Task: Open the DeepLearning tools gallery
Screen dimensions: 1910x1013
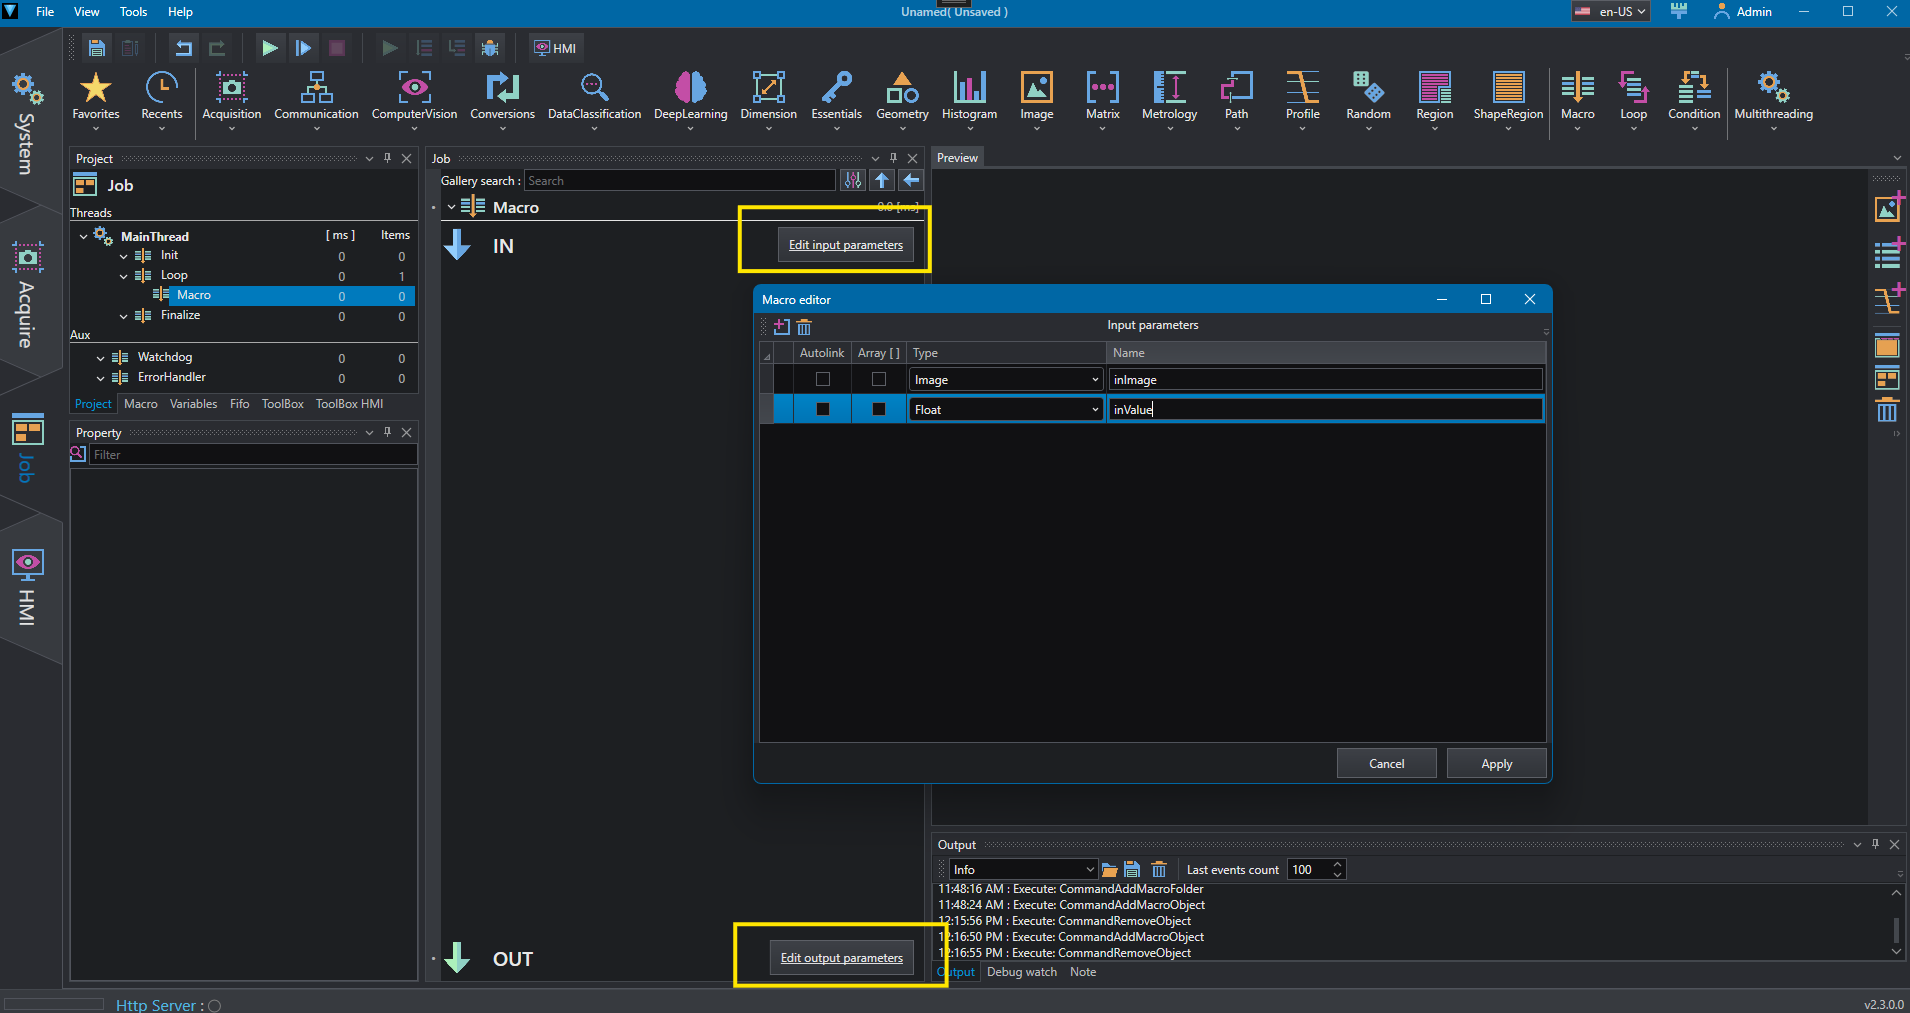Action: [690, 96]
